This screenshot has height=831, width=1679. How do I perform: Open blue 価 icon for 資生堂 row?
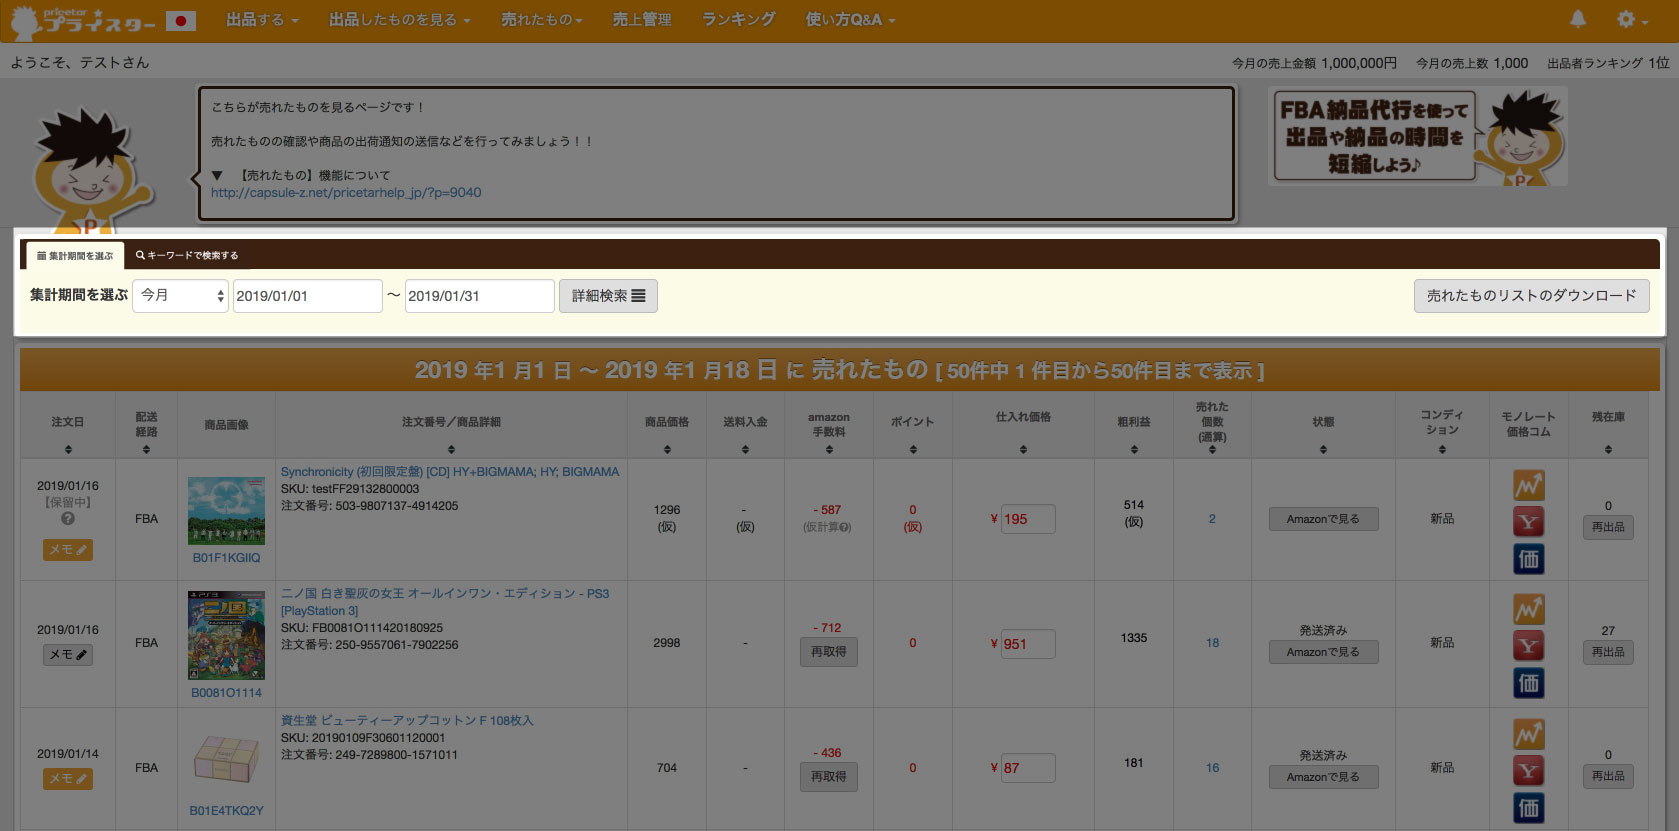(x=1528, y=808)
